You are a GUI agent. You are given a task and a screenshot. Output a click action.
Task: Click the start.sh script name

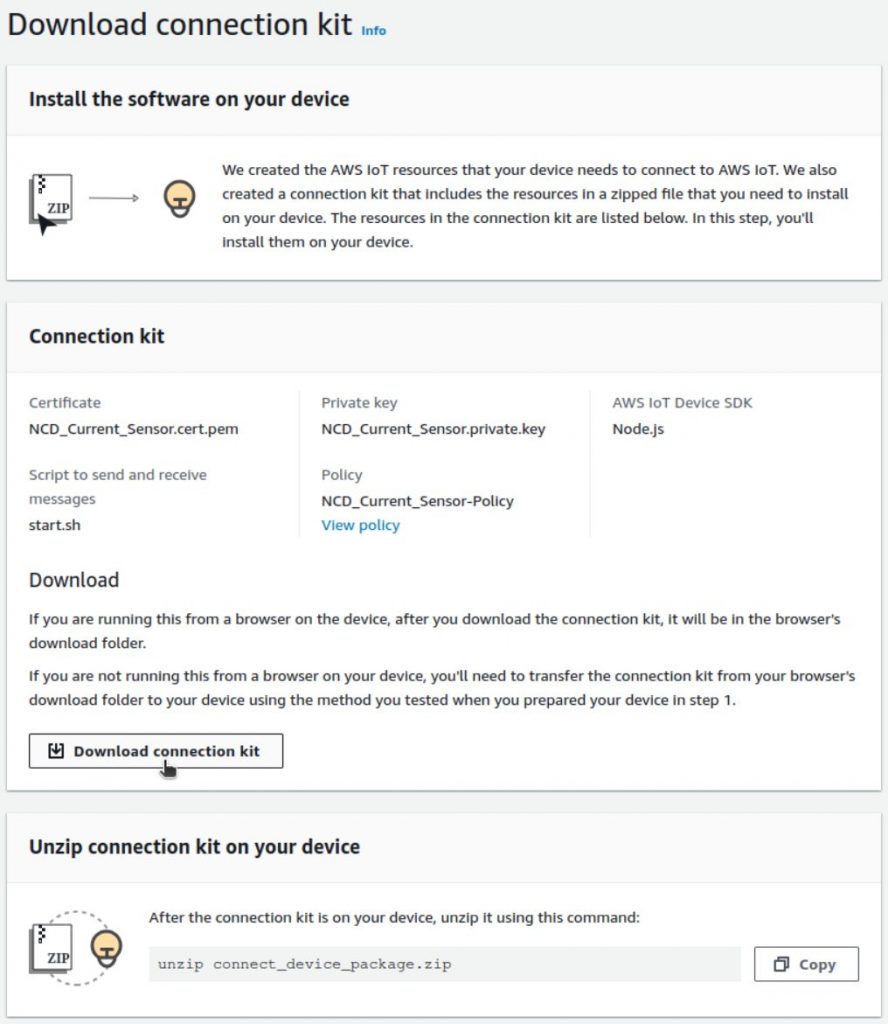55,525
